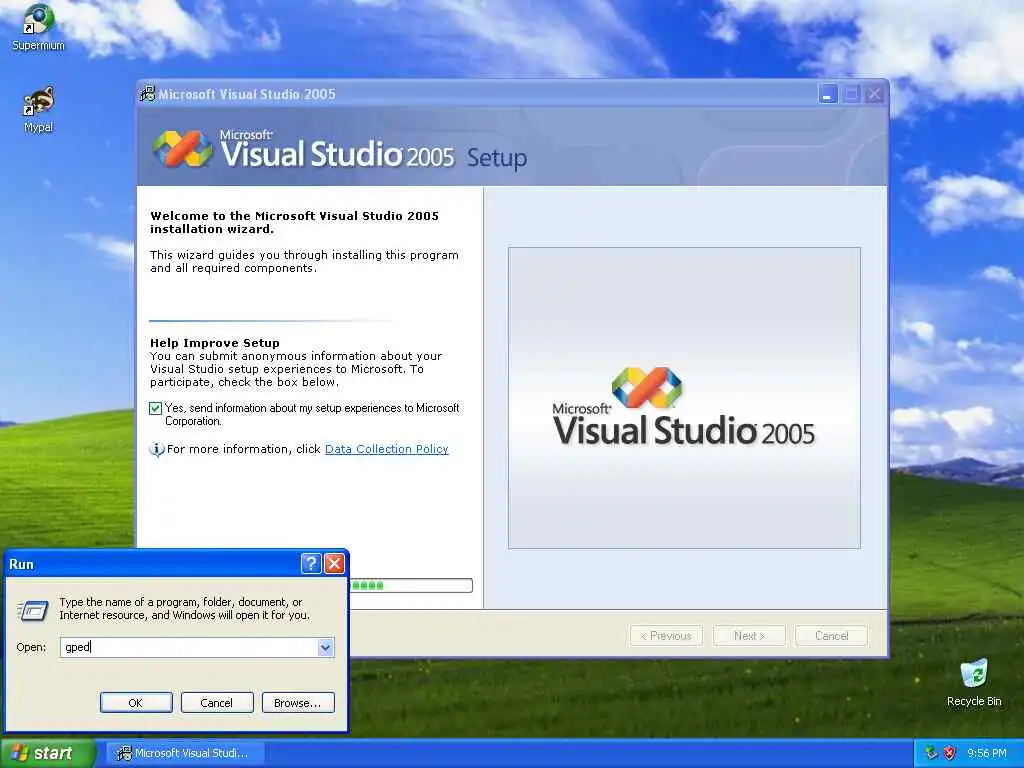
Task: Open the Data Collection Policy link
Action: (387, 449)
